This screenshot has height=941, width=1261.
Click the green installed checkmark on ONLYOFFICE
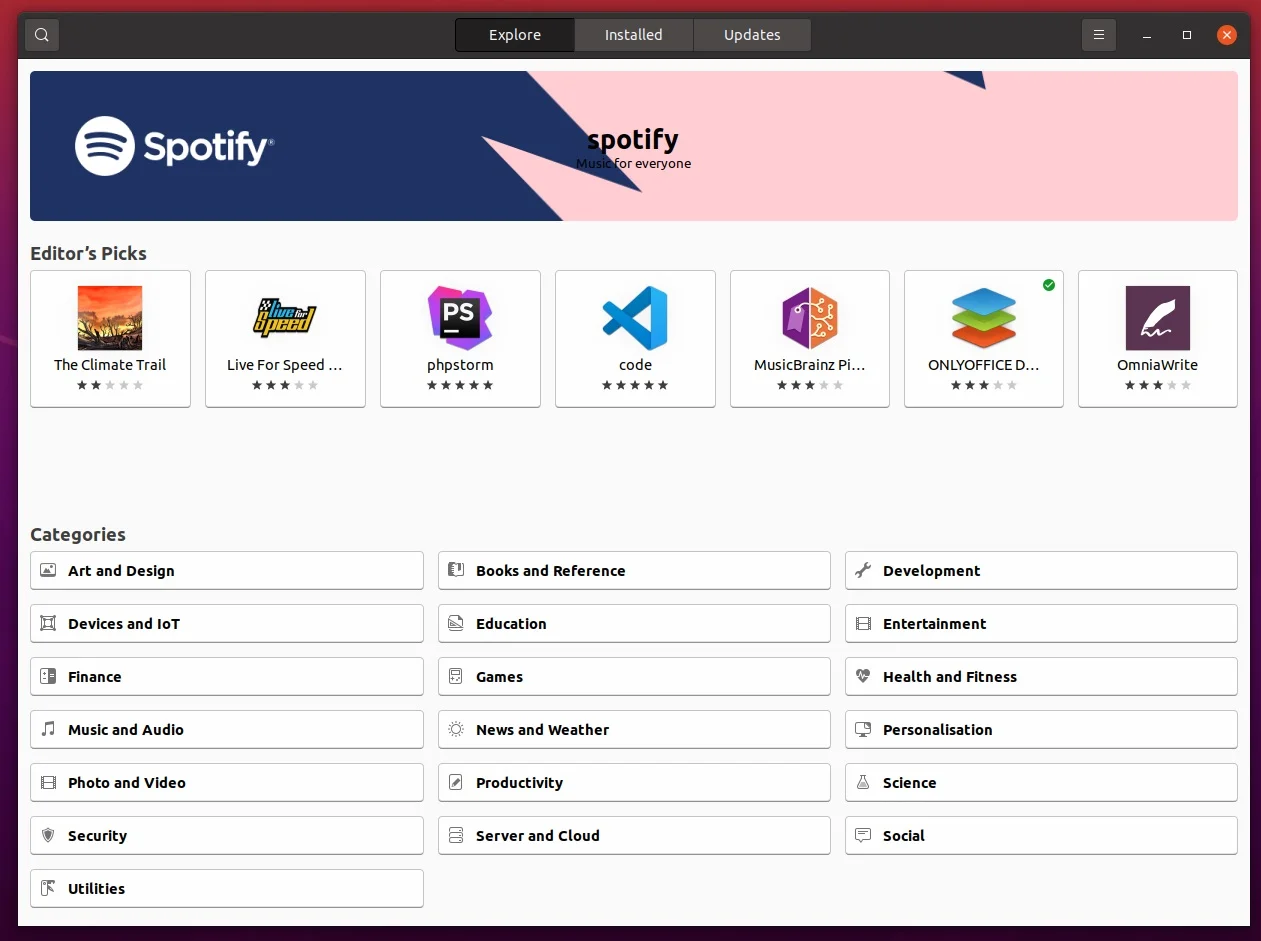pos(1048,285)
